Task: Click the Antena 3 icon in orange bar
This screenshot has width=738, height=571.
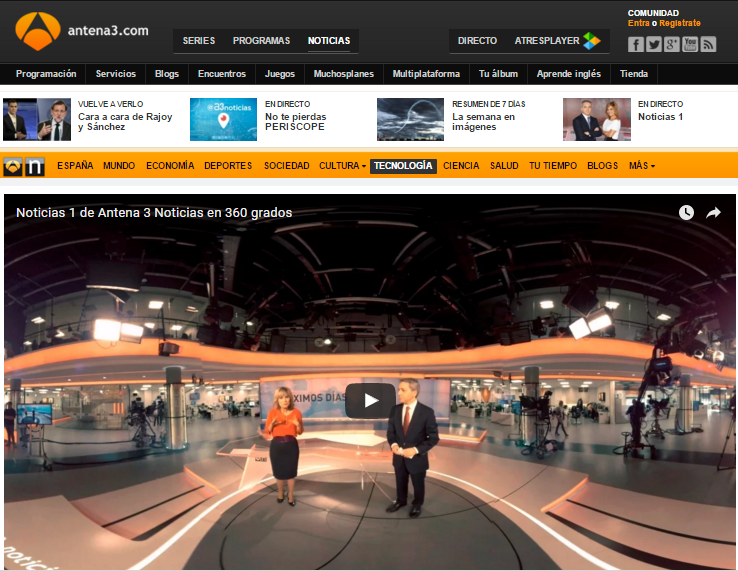Action: pyautogui.click(x=13, y=167)
